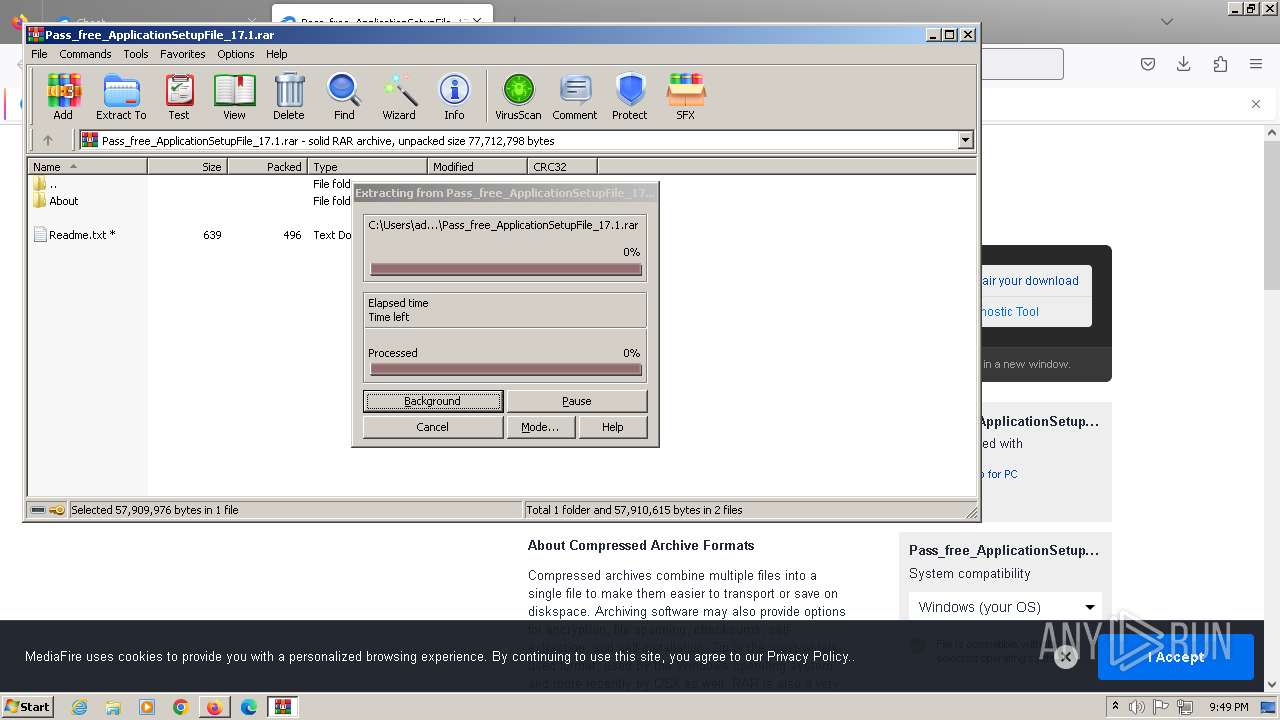Click the Delete trash icon
This screenshot has height=720, width=1280.
[x=289, y=97]
